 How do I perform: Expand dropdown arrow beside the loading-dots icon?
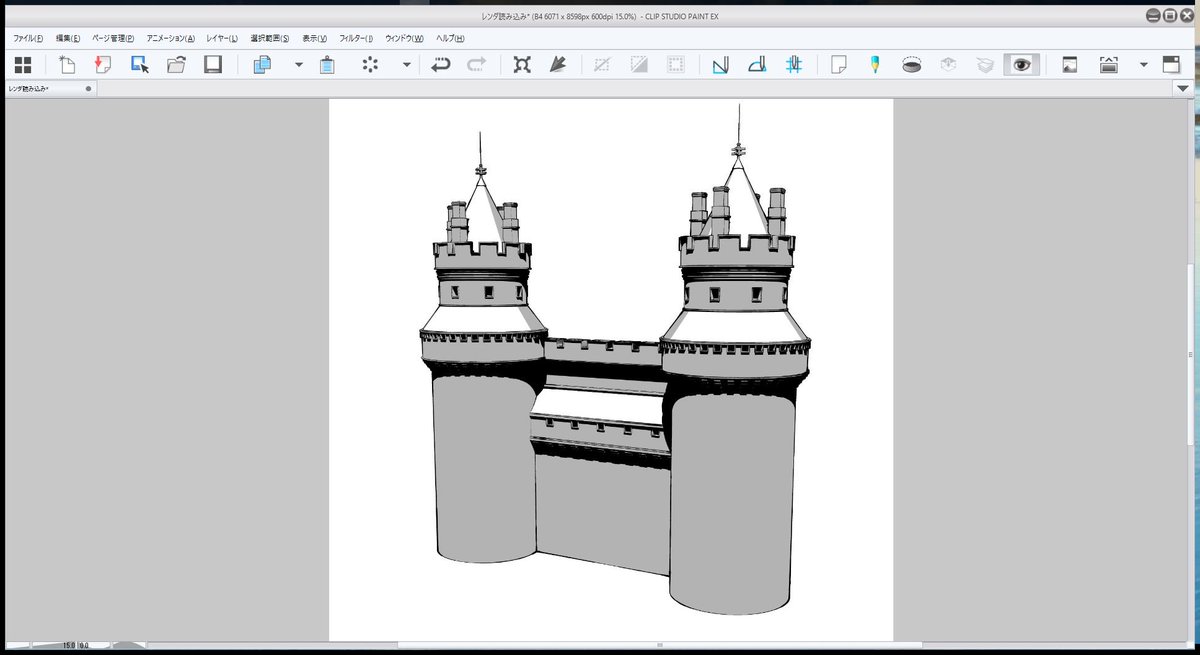click(x=406, y=65)
